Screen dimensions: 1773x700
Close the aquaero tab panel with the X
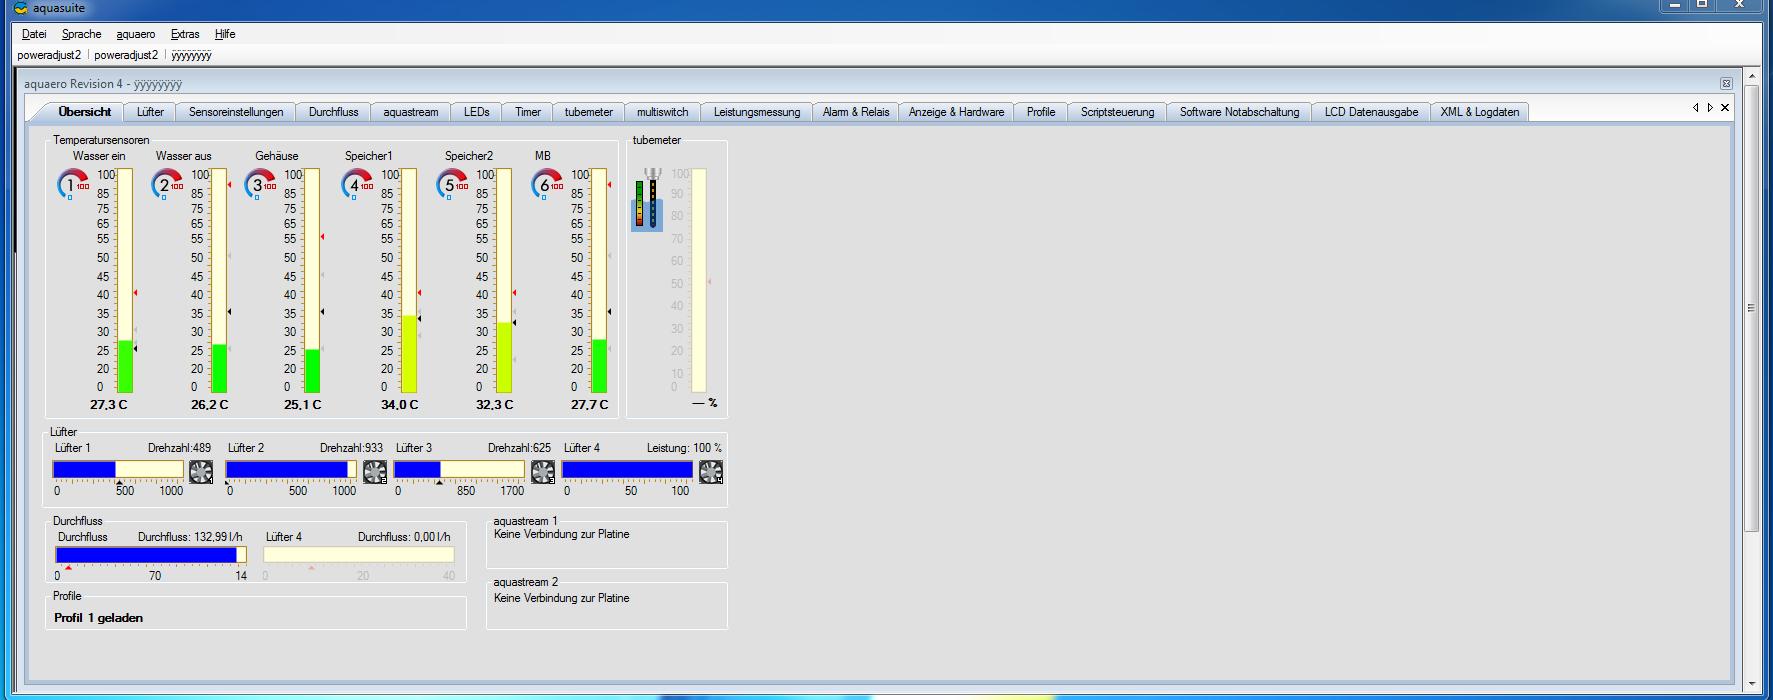pyautogui.click(x=1725, y=108)
